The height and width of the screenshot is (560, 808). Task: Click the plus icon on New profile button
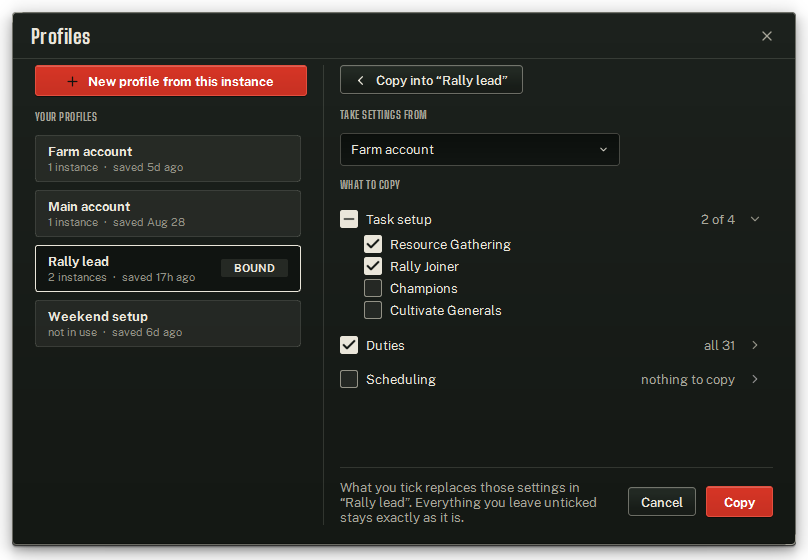pyautogui.click(x=72, y=81)
